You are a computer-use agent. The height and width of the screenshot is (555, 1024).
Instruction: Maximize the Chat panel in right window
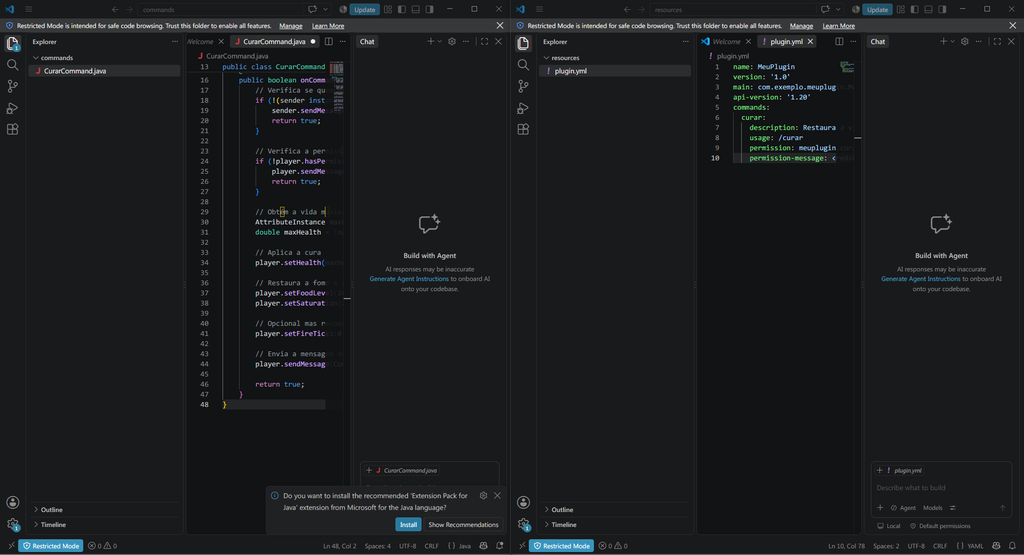click(x=997, y=41)
